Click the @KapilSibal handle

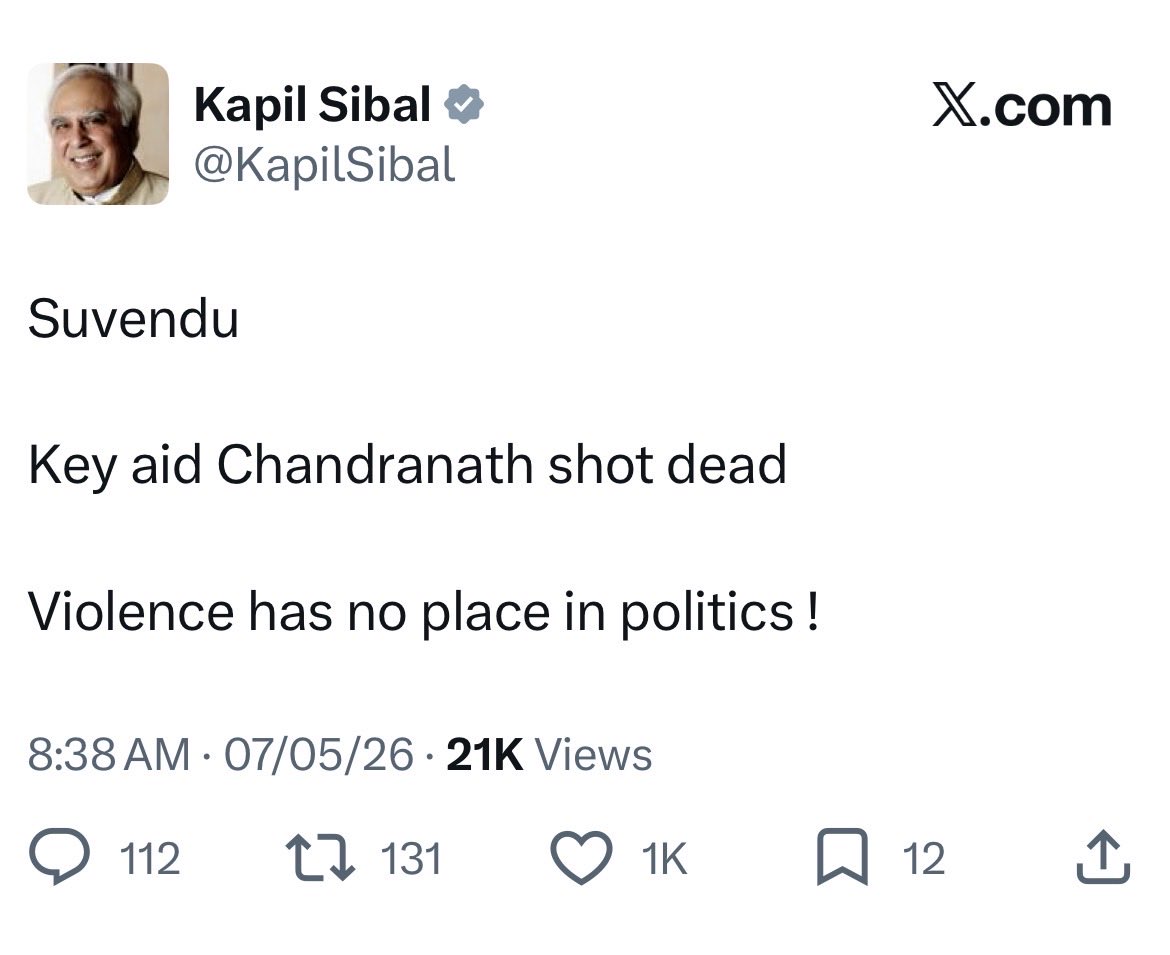pos(325,165)
